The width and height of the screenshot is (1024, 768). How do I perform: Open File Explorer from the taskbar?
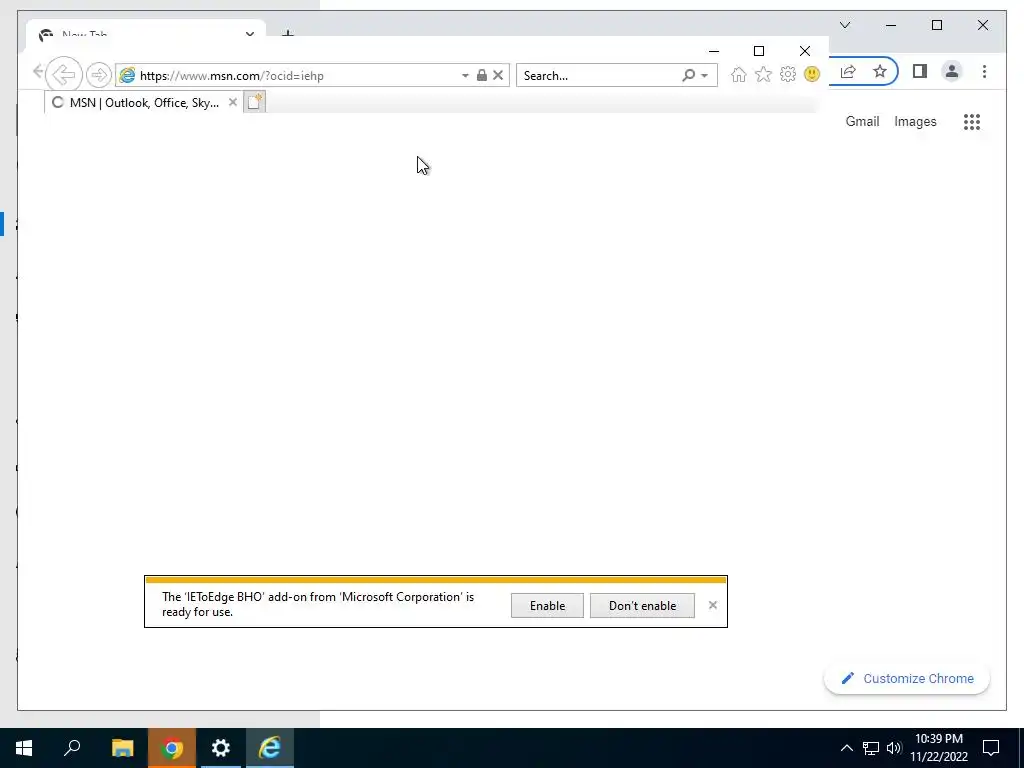point(122,748)
